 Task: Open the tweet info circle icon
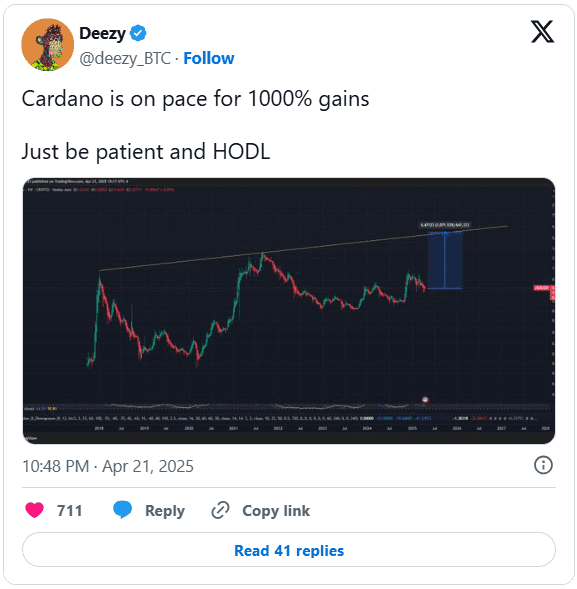[x=543, y=465]
